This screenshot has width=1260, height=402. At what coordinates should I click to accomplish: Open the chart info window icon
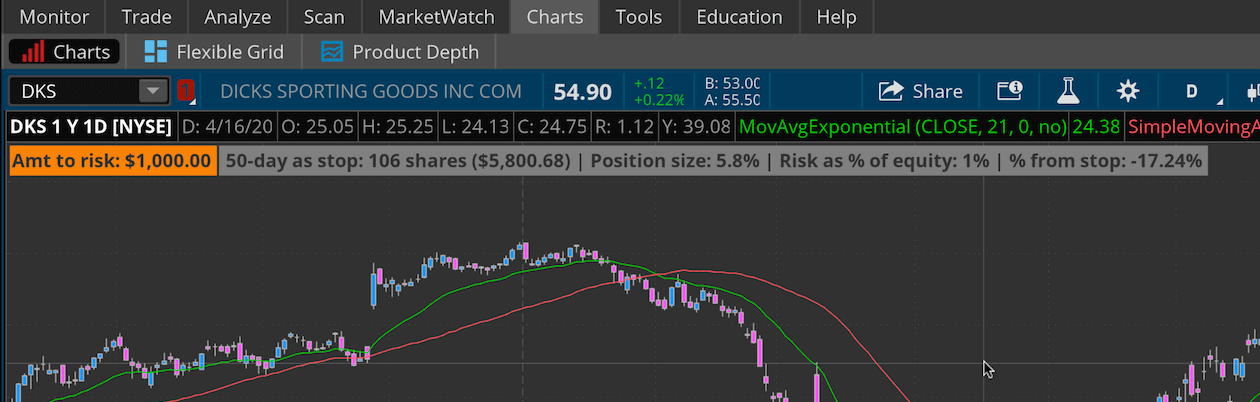click(1010, 92)
